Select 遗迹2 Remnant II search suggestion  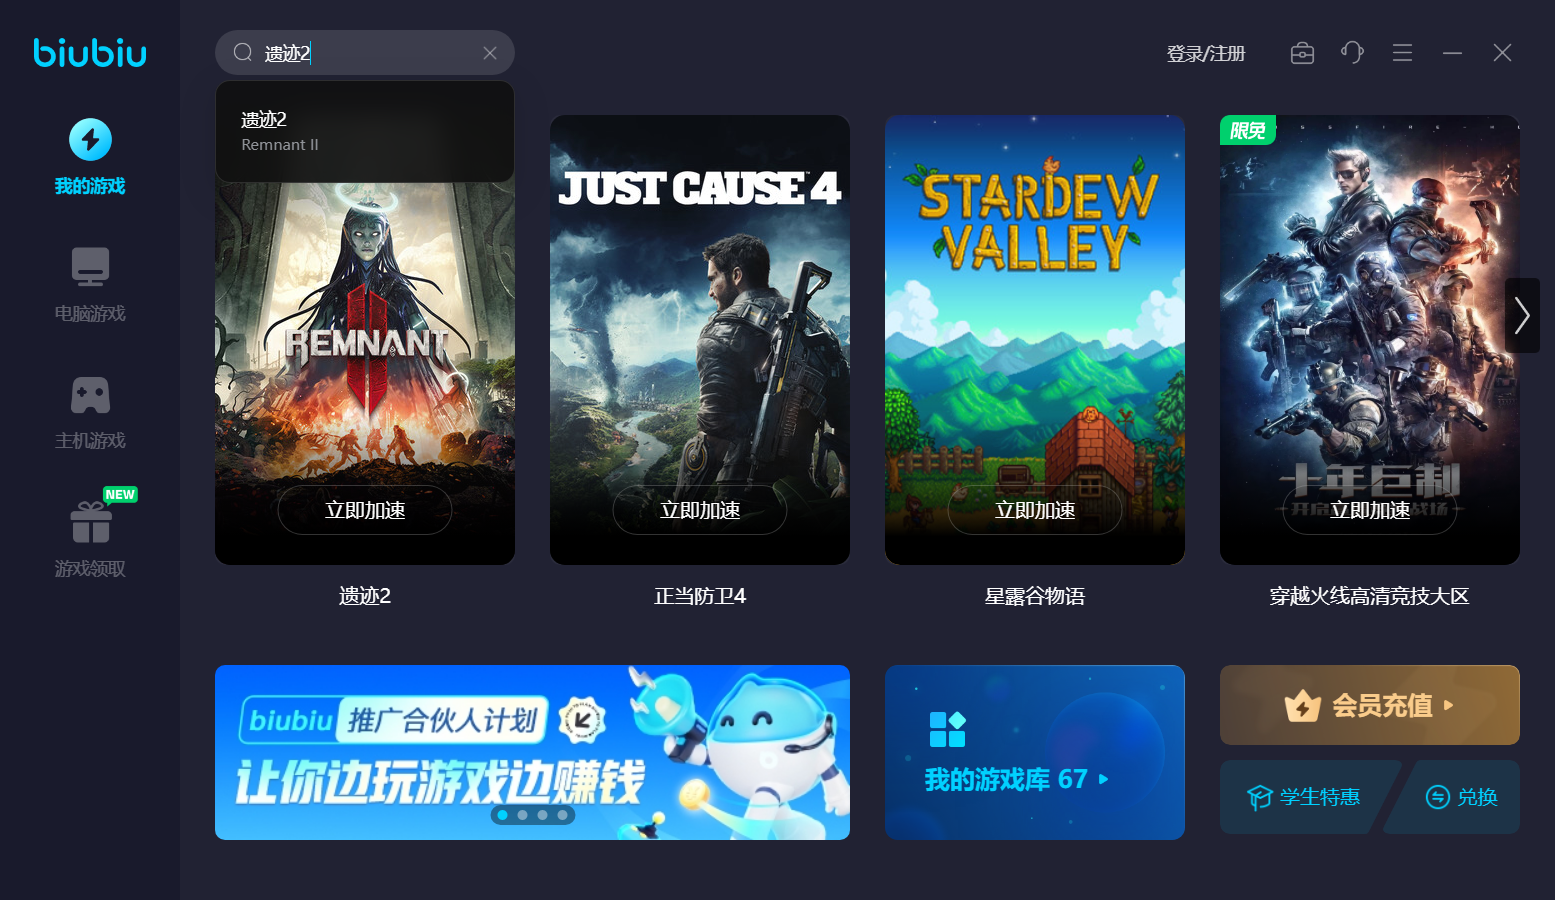pos(365,131)
